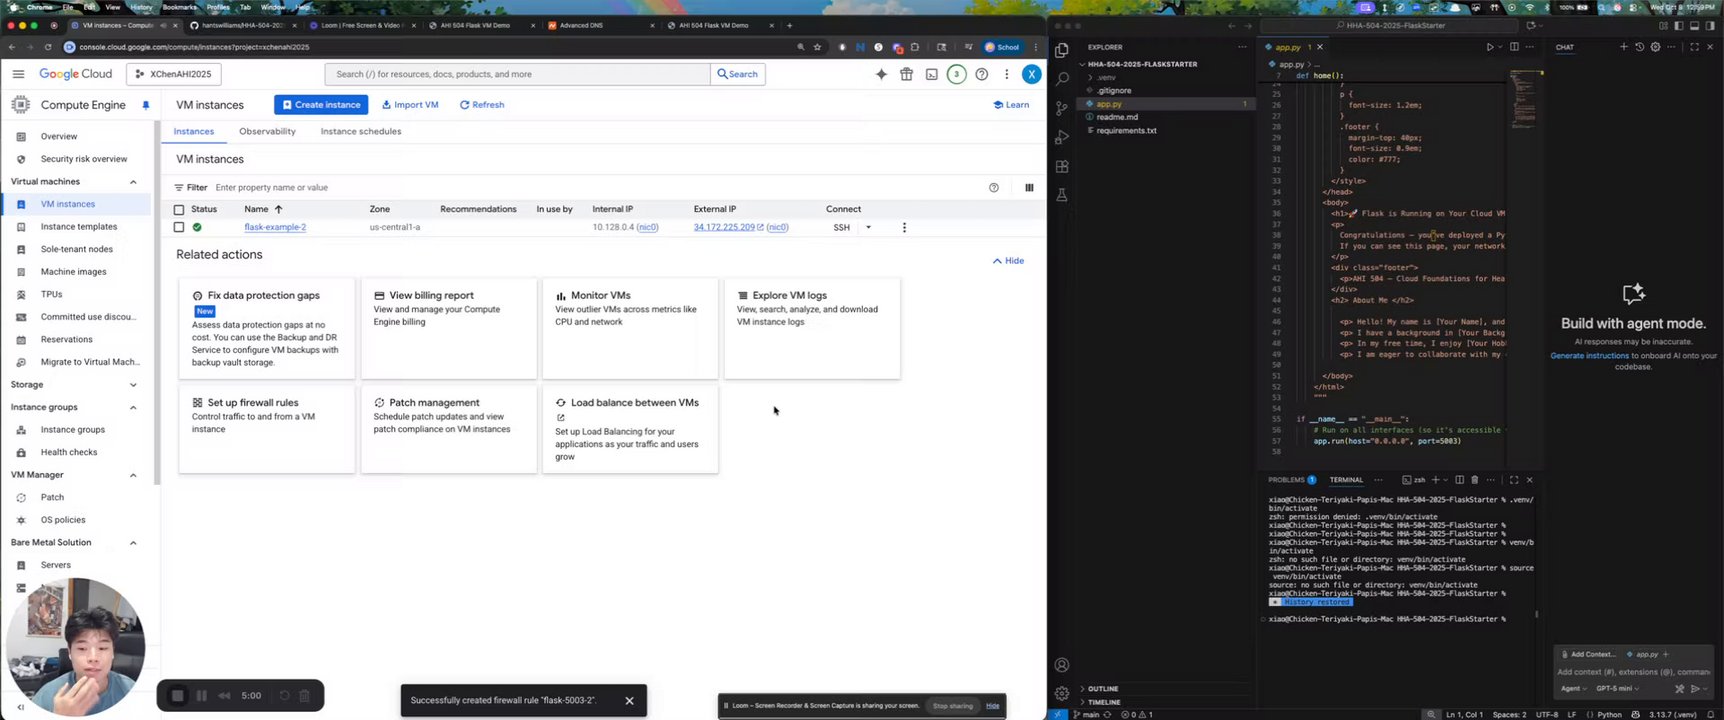Select the TERMINAL panel tab
Viewport: 1724px width, 720px height.
[x=1346, y=480]
